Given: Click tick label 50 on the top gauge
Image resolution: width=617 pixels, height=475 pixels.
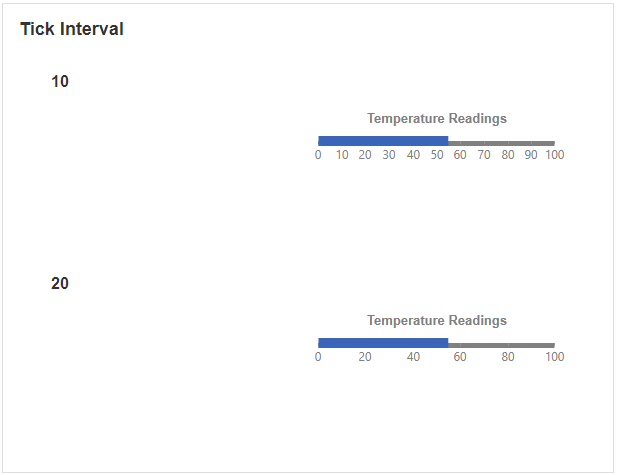Looking at the screenshot, I should click(x=437, y=155).
